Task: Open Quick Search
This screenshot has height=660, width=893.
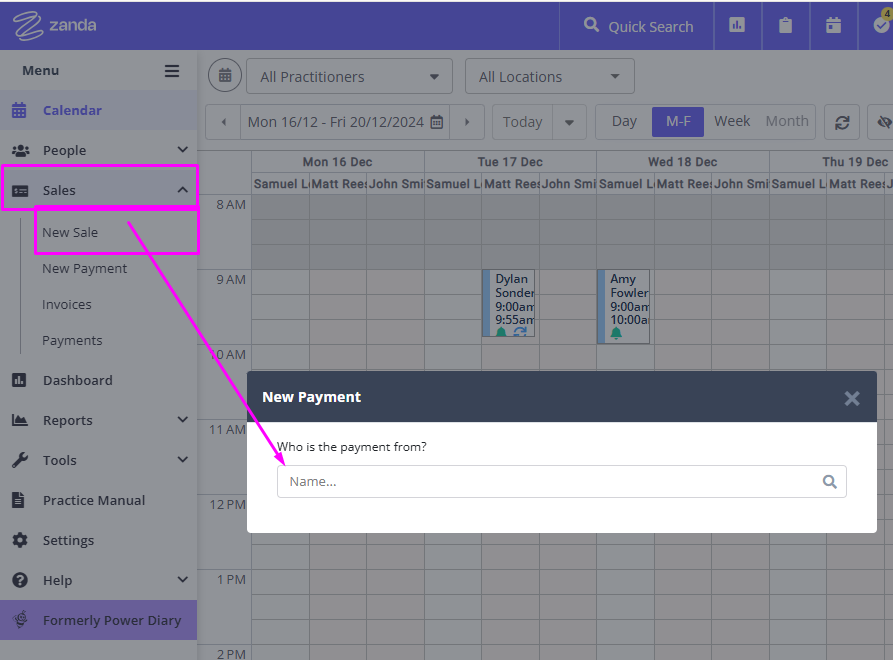Action: pyautogui.click(x=638, y=26)
